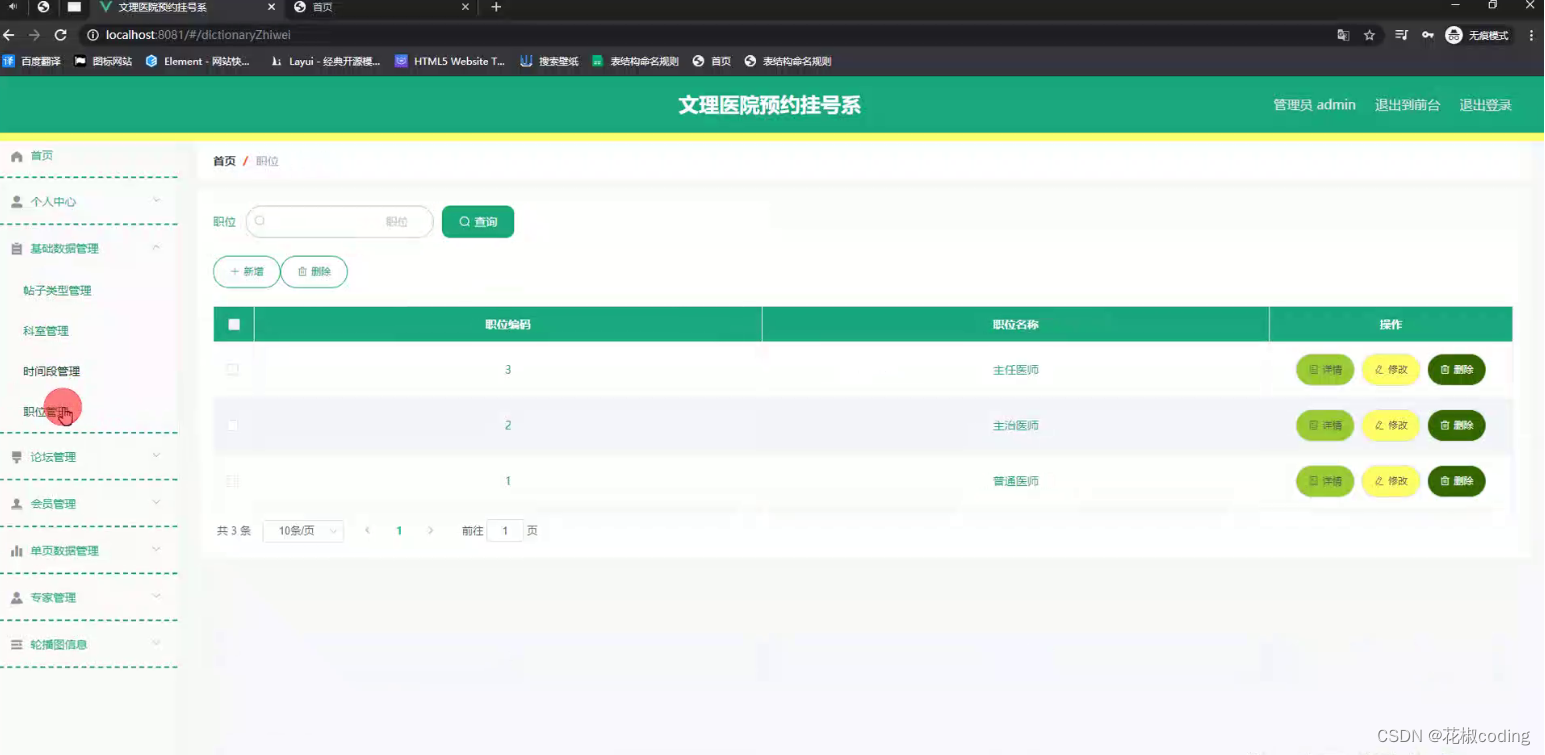The width and height of the screenshot is (1545, 755).
Task: Click the 前往 page number input
Action: pos(505,531)
